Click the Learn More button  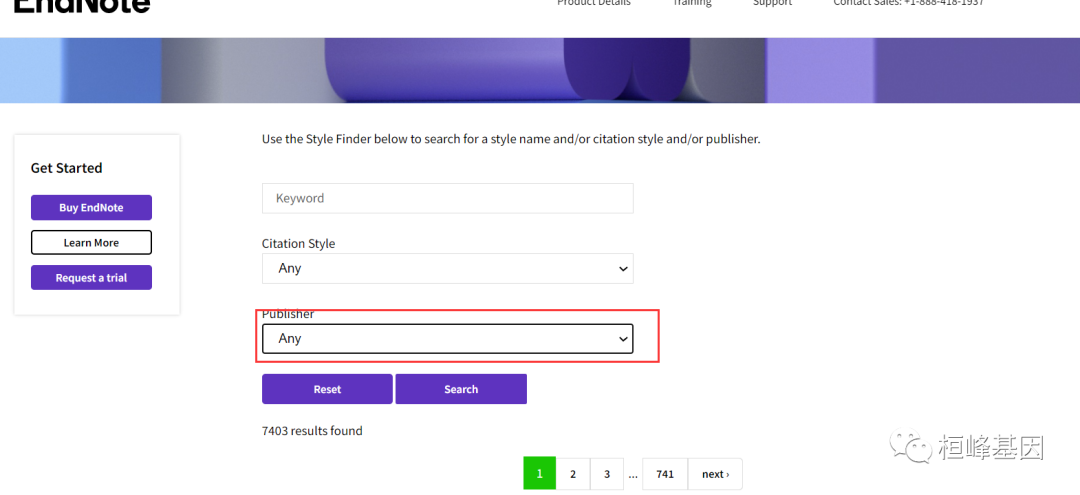(91, 243)
